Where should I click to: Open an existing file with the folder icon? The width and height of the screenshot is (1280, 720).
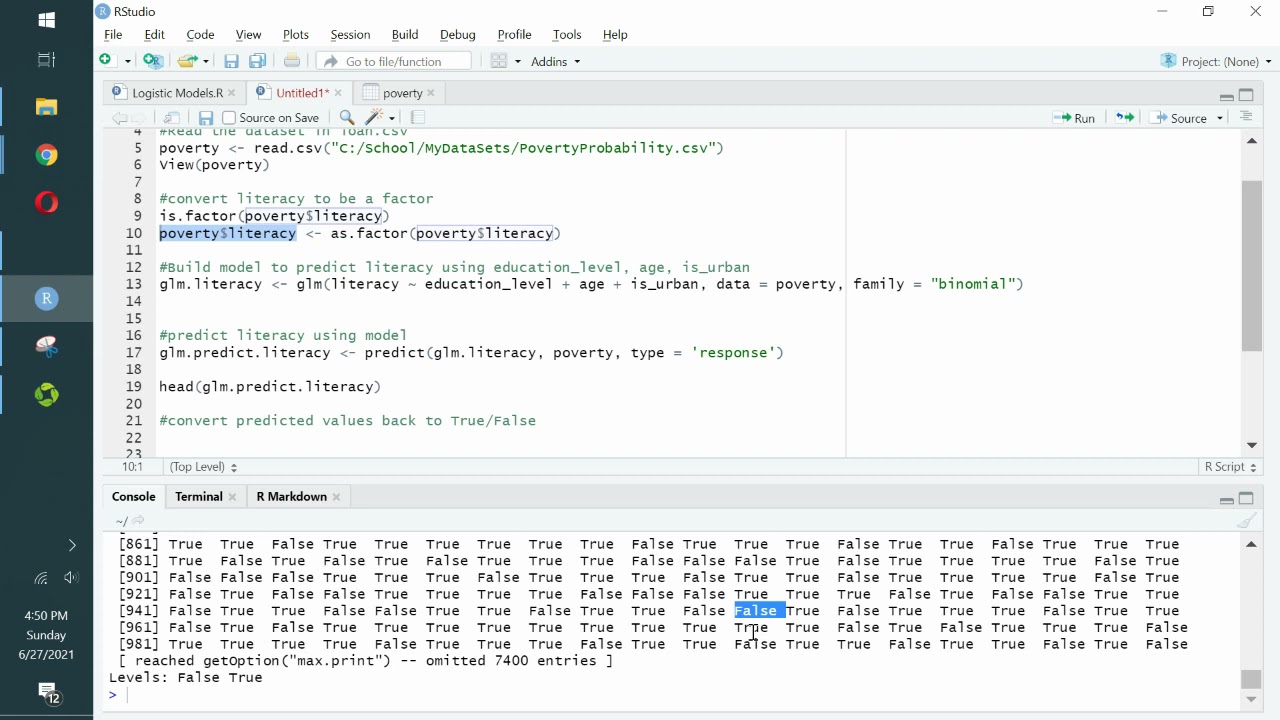coord(186,61)
